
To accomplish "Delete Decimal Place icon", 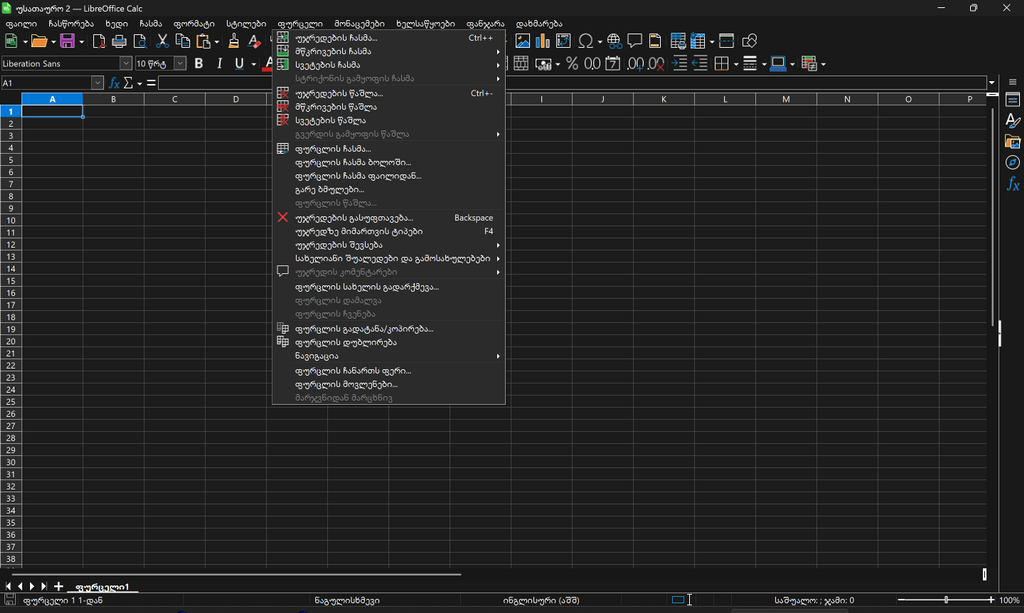I will 656,63.
